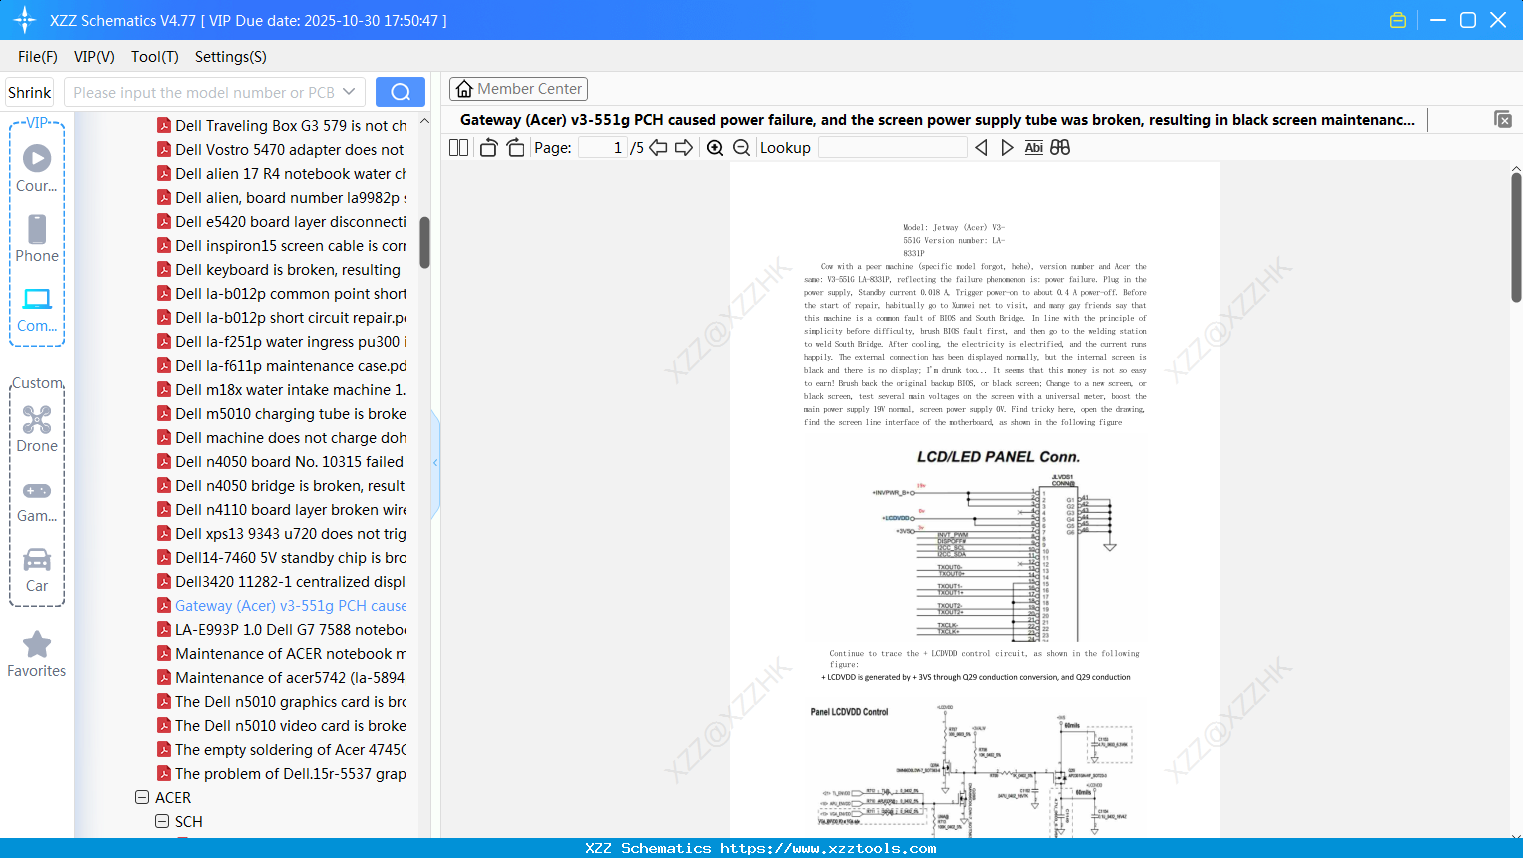Click the binoculars search icon
Viewport: 1523px width, 858px height.
(x=1060, y=147)
